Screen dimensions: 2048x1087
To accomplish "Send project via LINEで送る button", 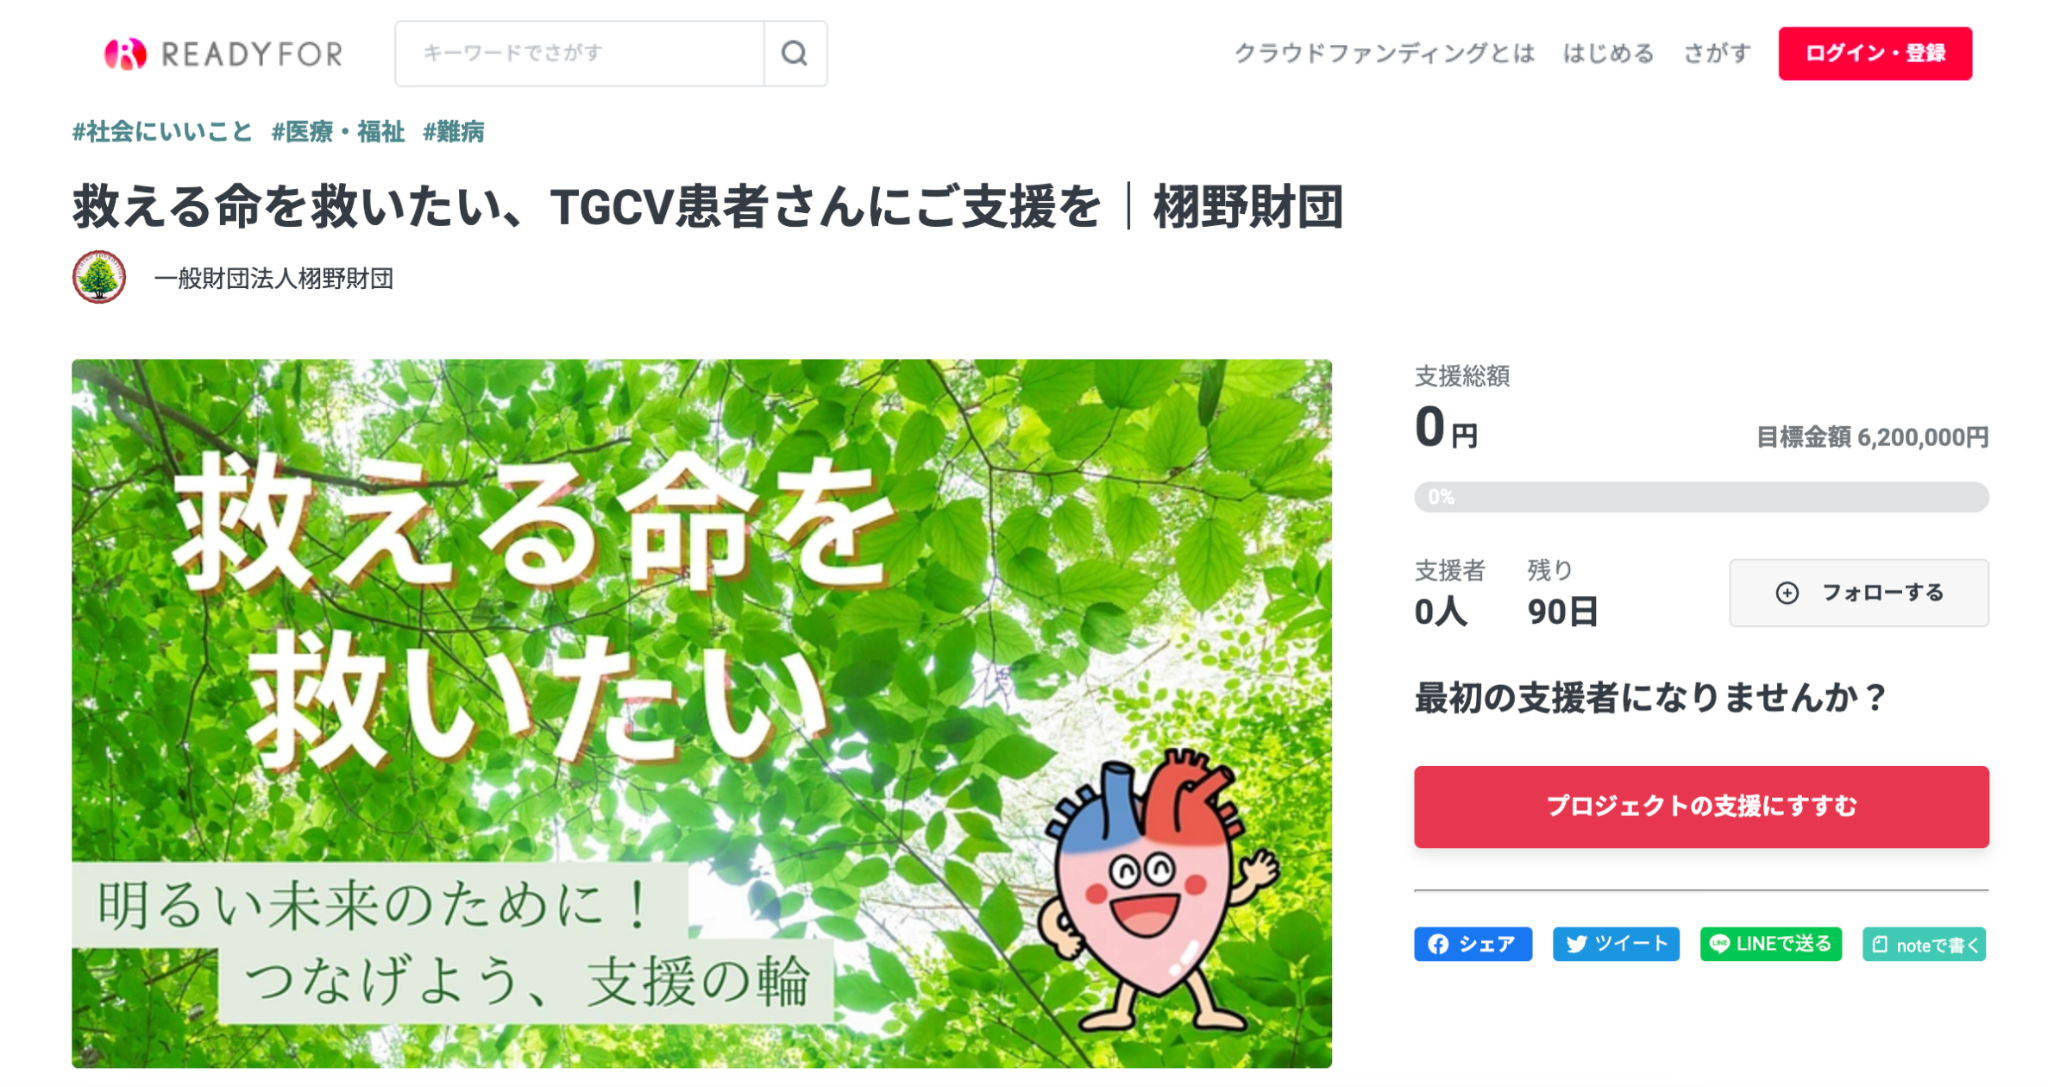I will (1771, 944).
